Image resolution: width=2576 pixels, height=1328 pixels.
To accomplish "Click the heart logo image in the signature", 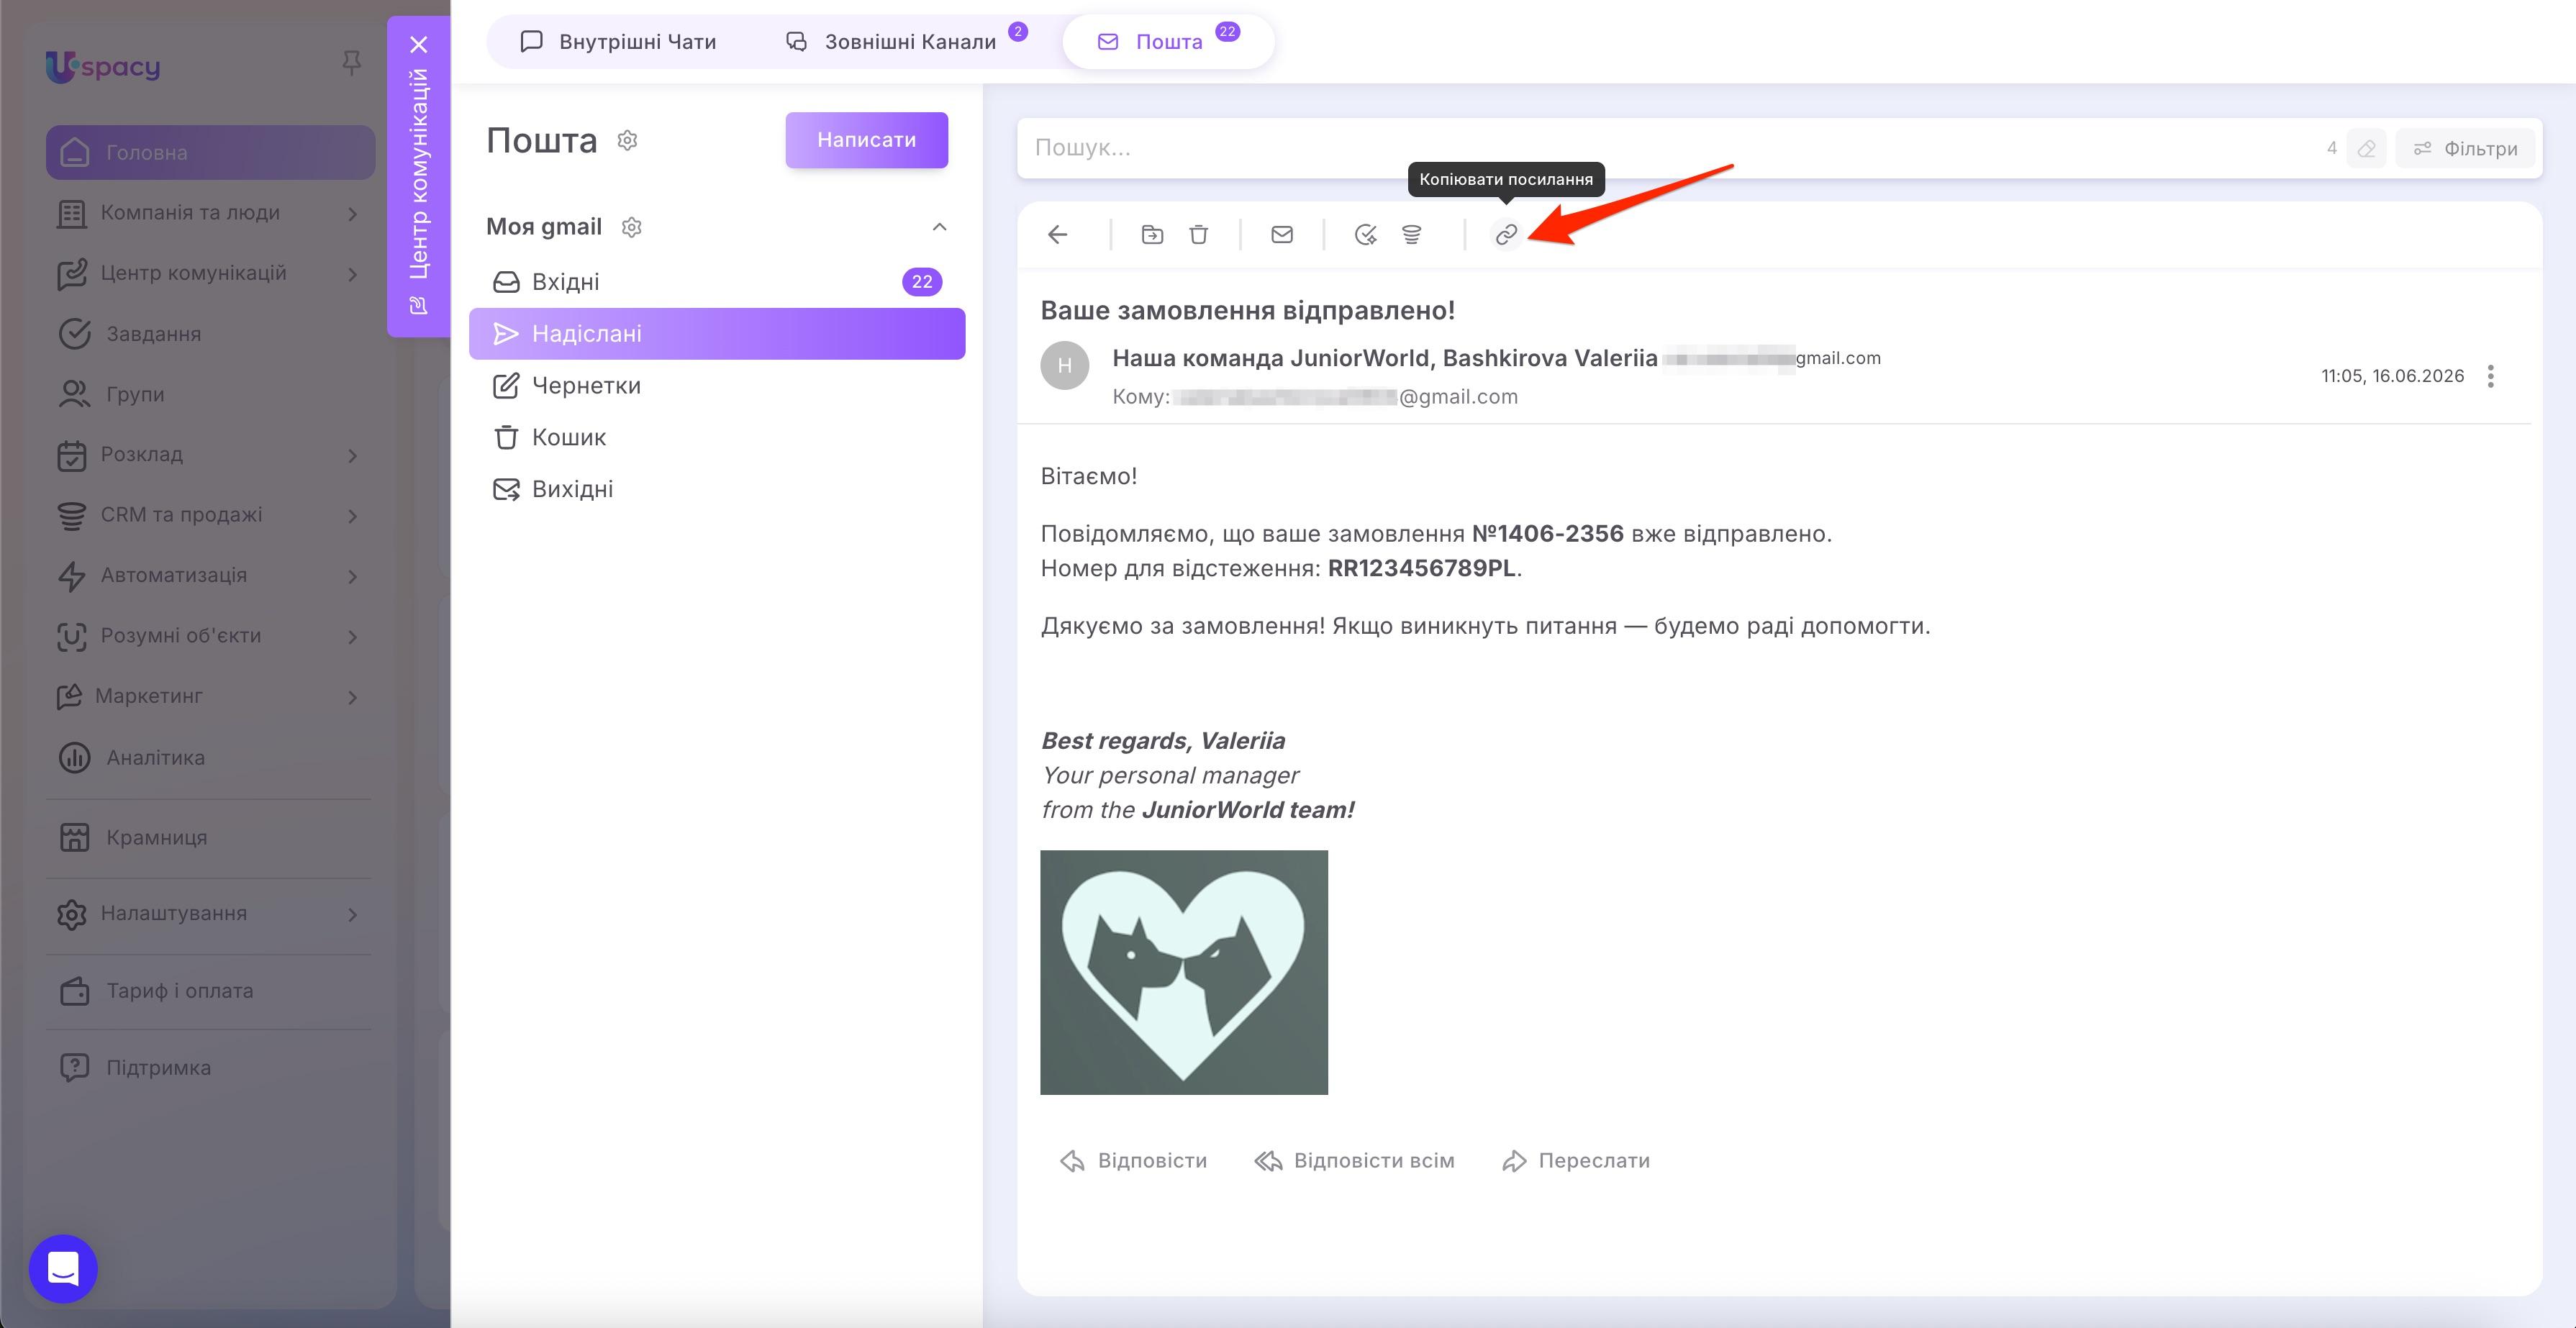I will [1184, 972].
